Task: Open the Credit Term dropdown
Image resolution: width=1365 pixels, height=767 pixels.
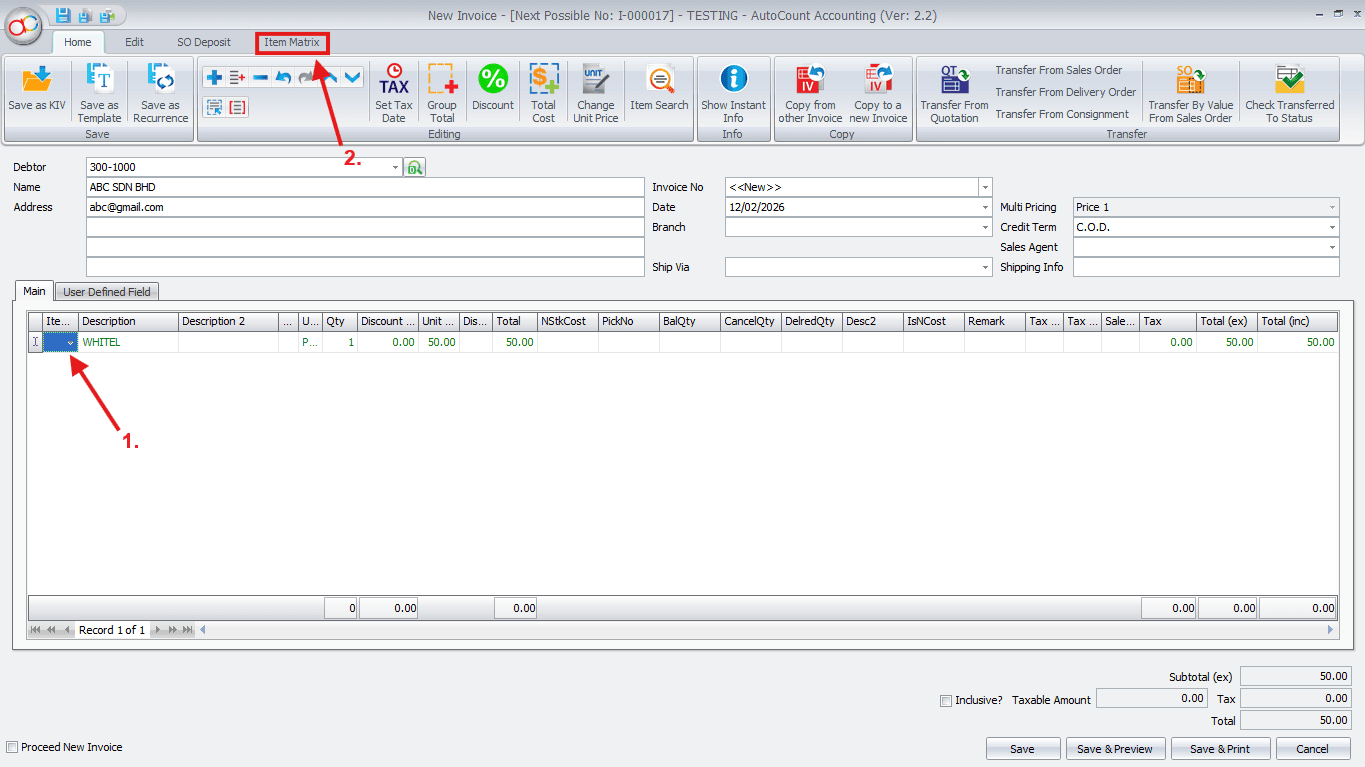Action: coord(1331,228)
